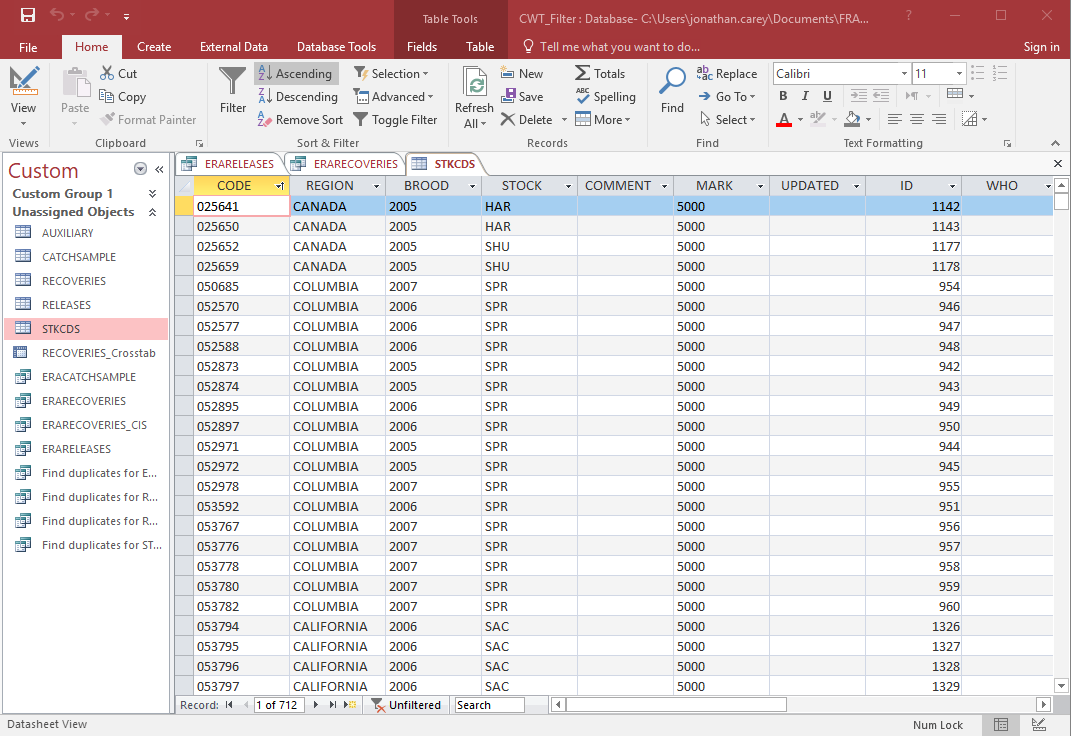Align text left
The width and height of the screenshot is (1071, 736).
click(894, 119)
